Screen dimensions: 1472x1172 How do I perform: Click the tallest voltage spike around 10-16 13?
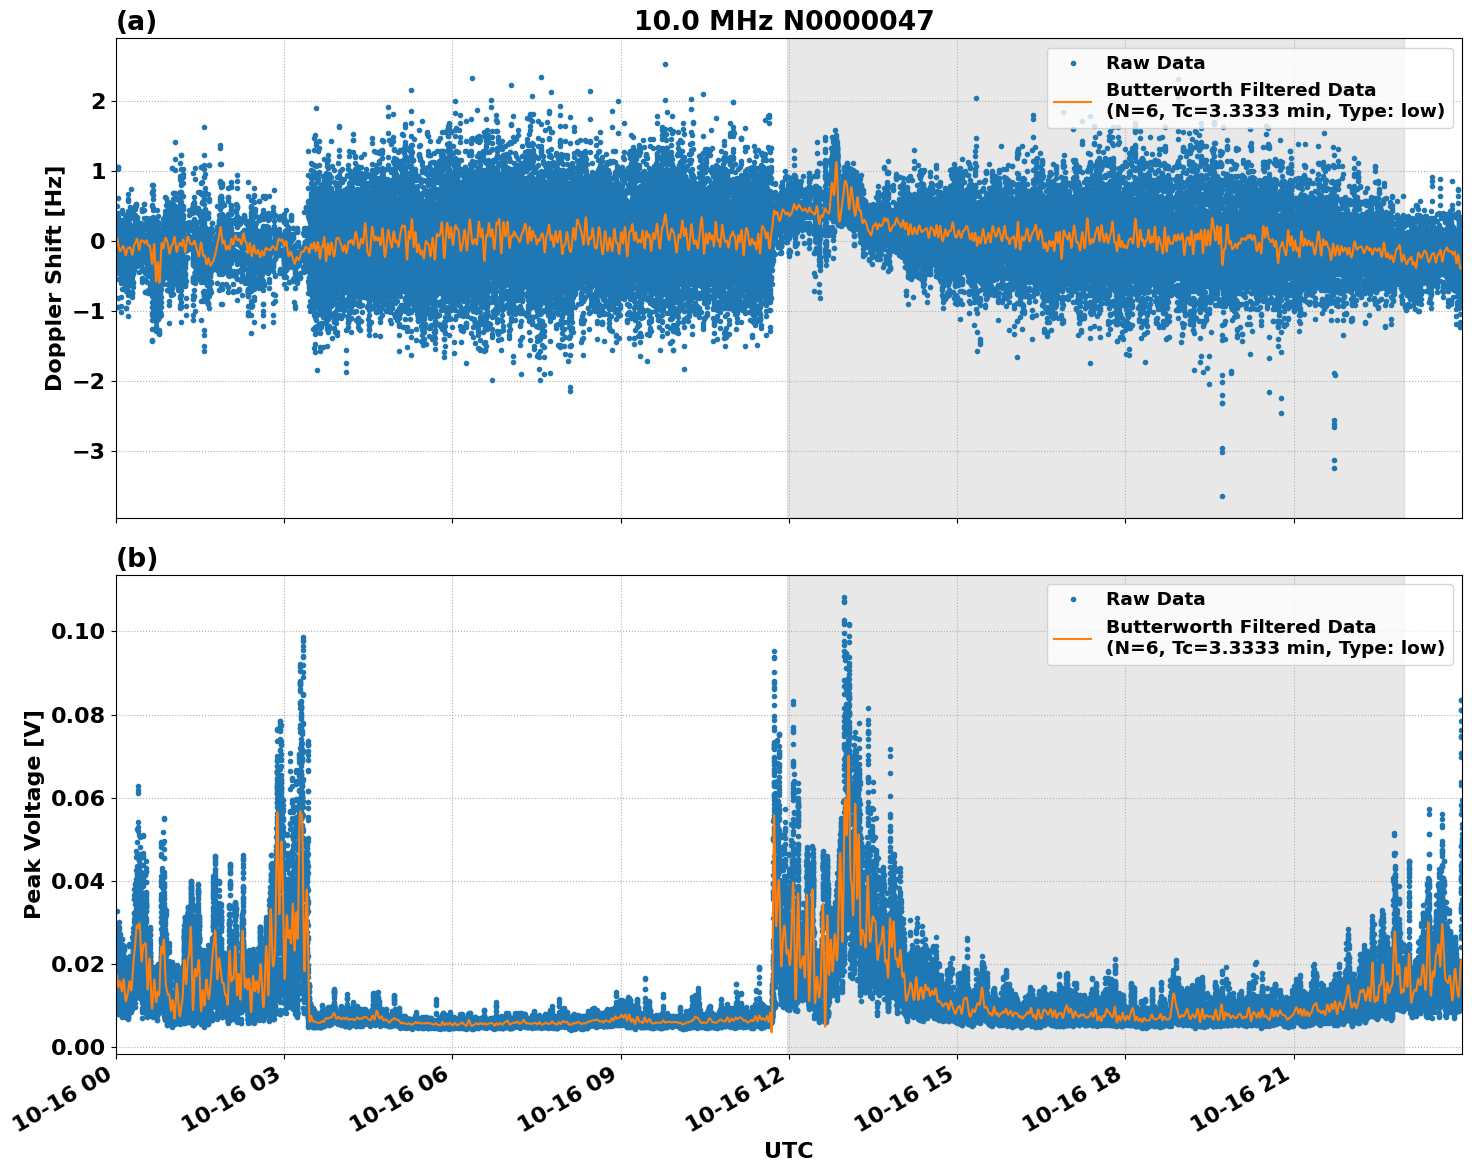[845, 600]
